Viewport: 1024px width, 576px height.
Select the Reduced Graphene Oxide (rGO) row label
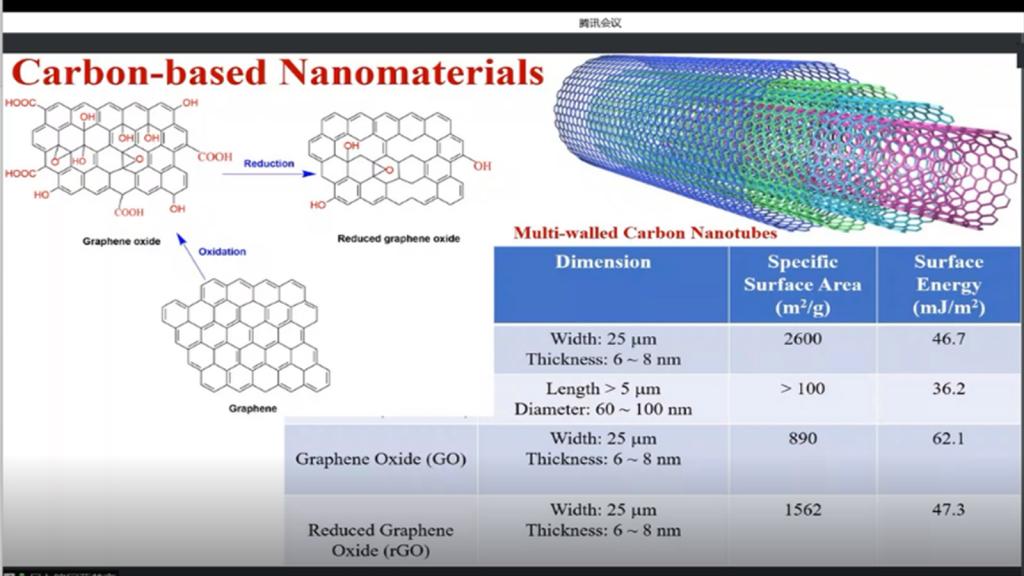(380, 540)
